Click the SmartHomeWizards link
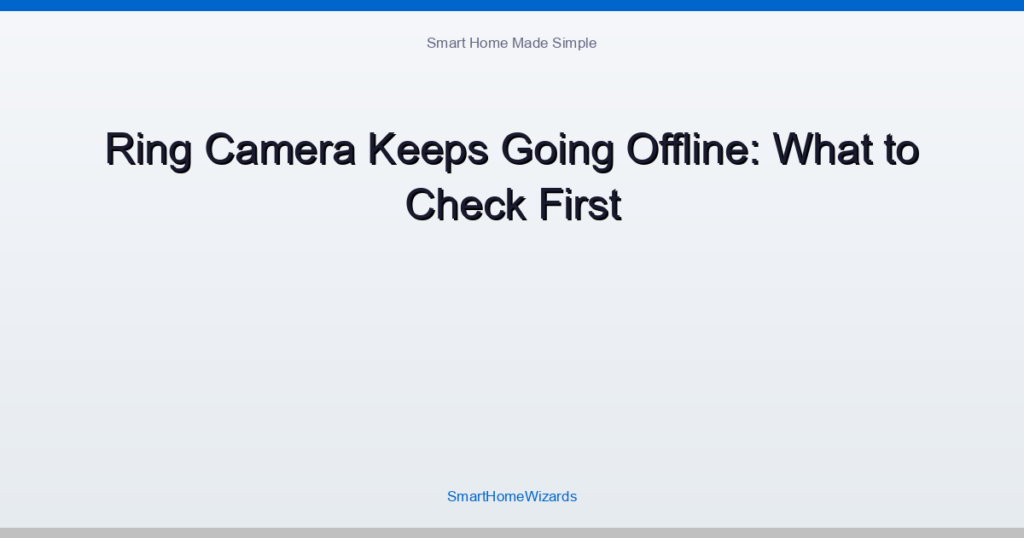This screenshot has height=538, width=1024. point(511,496)
